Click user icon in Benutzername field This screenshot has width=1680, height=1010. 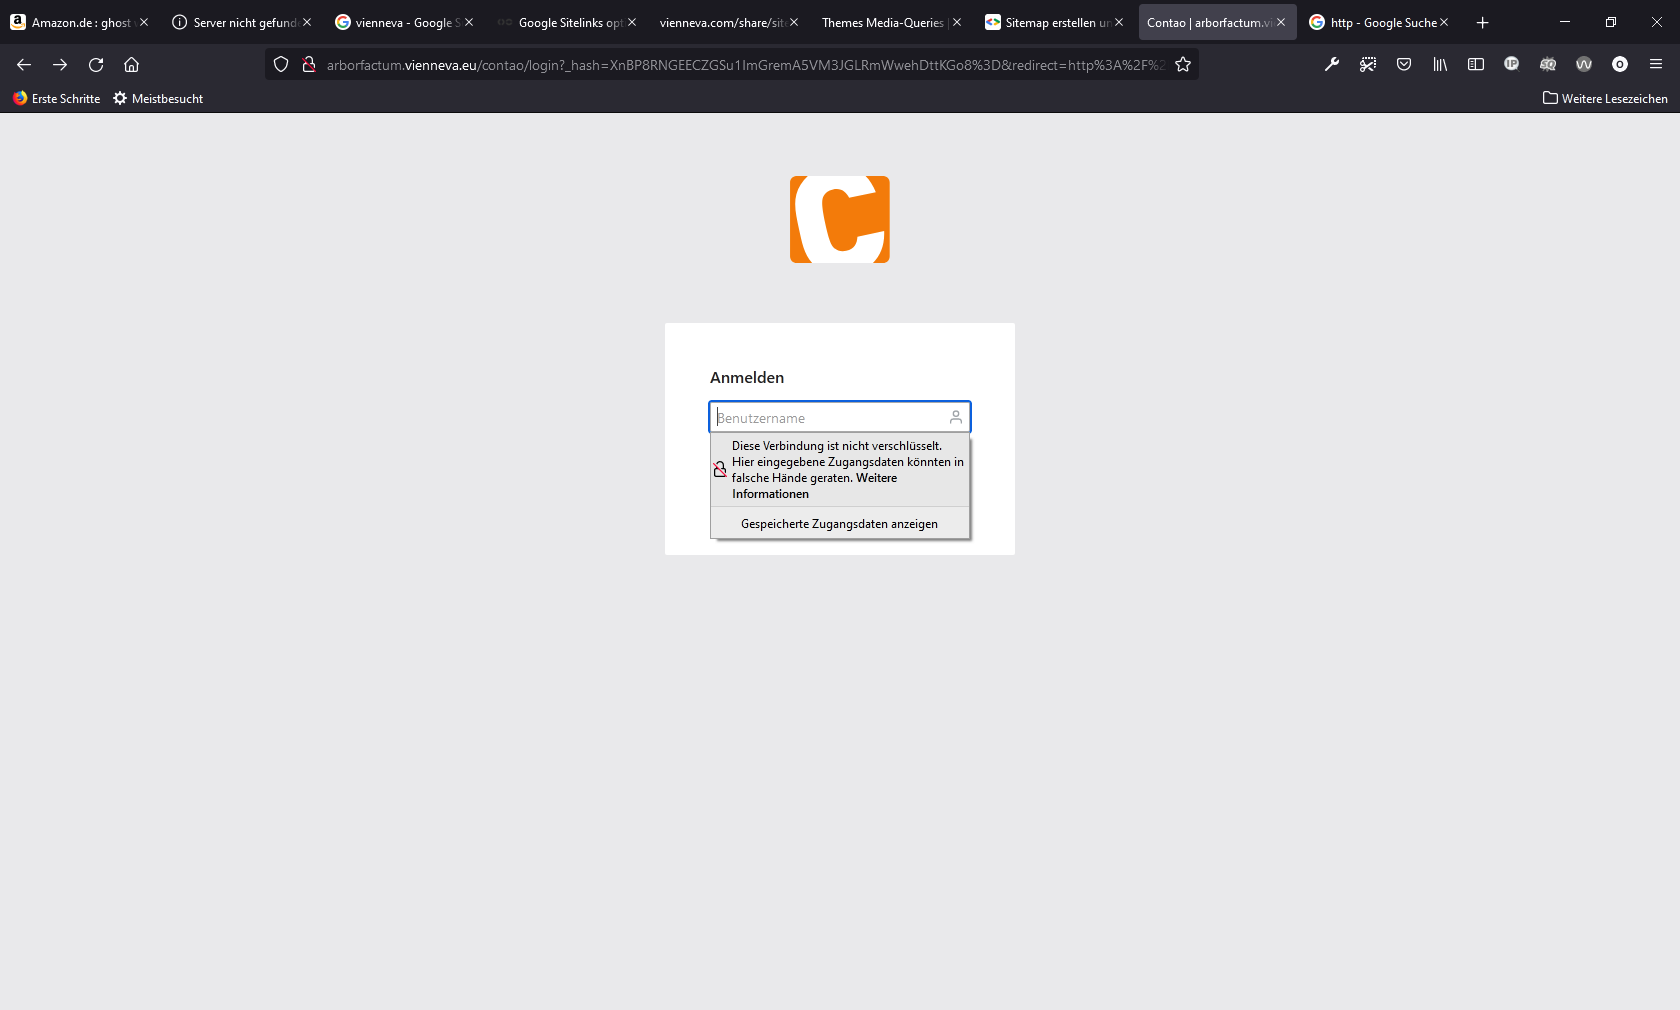click(x=956, y=417)
